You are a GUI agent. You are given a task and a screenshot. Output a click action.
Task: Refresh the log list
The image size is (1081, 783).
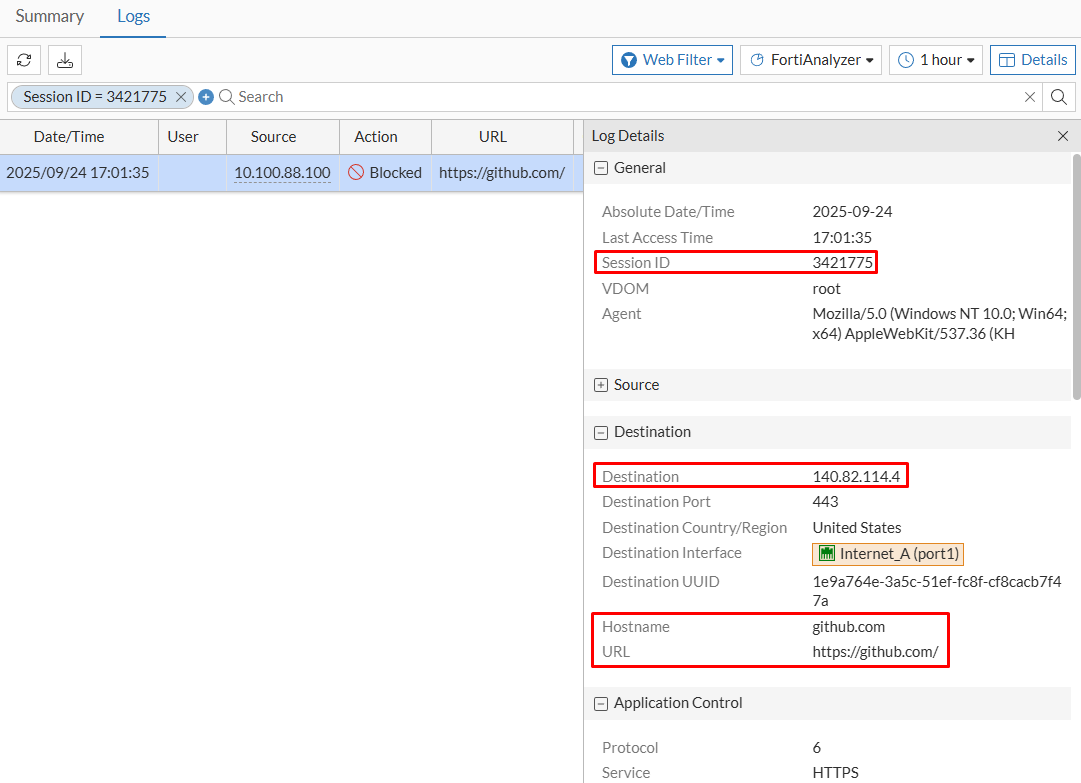click(23, 60)
